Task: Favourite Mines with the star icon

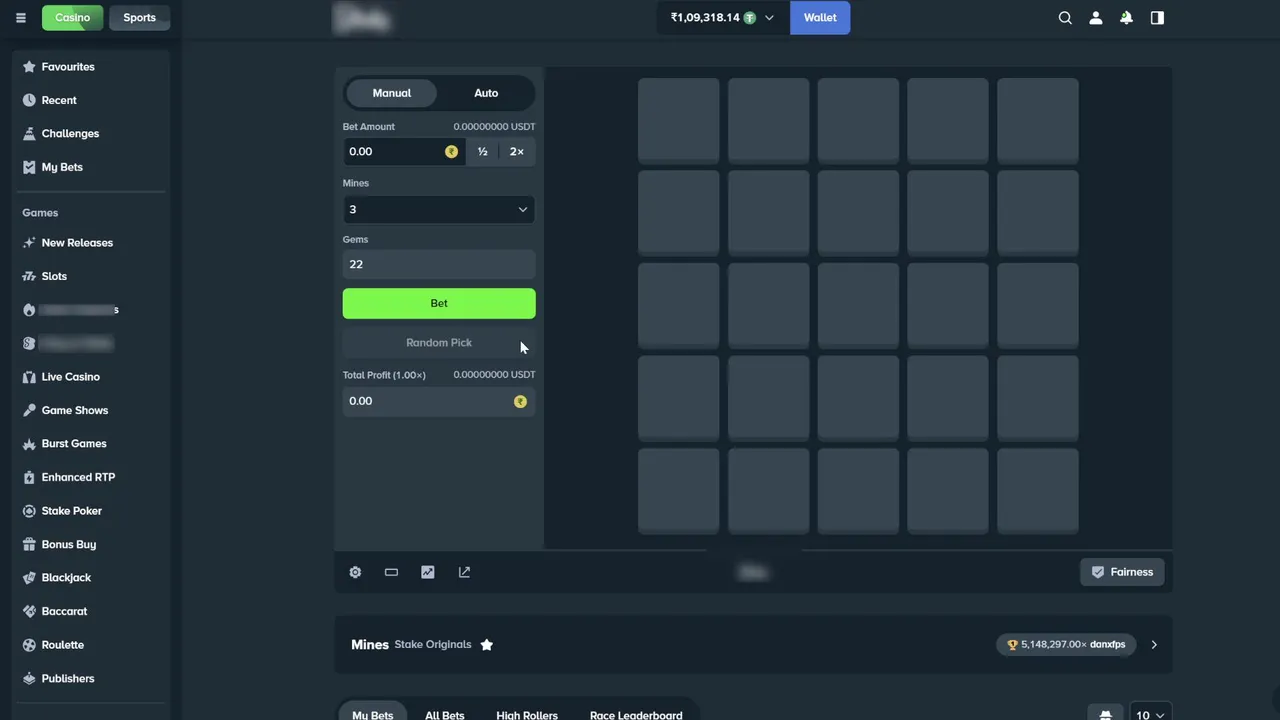Action: click(x=487, y=645)
